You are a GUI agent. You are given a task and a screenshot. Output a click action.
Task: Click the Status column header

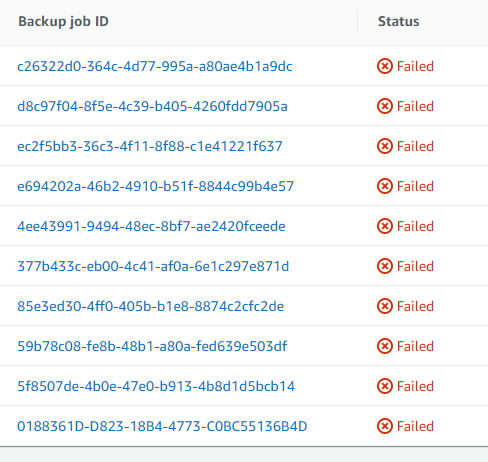398,22
